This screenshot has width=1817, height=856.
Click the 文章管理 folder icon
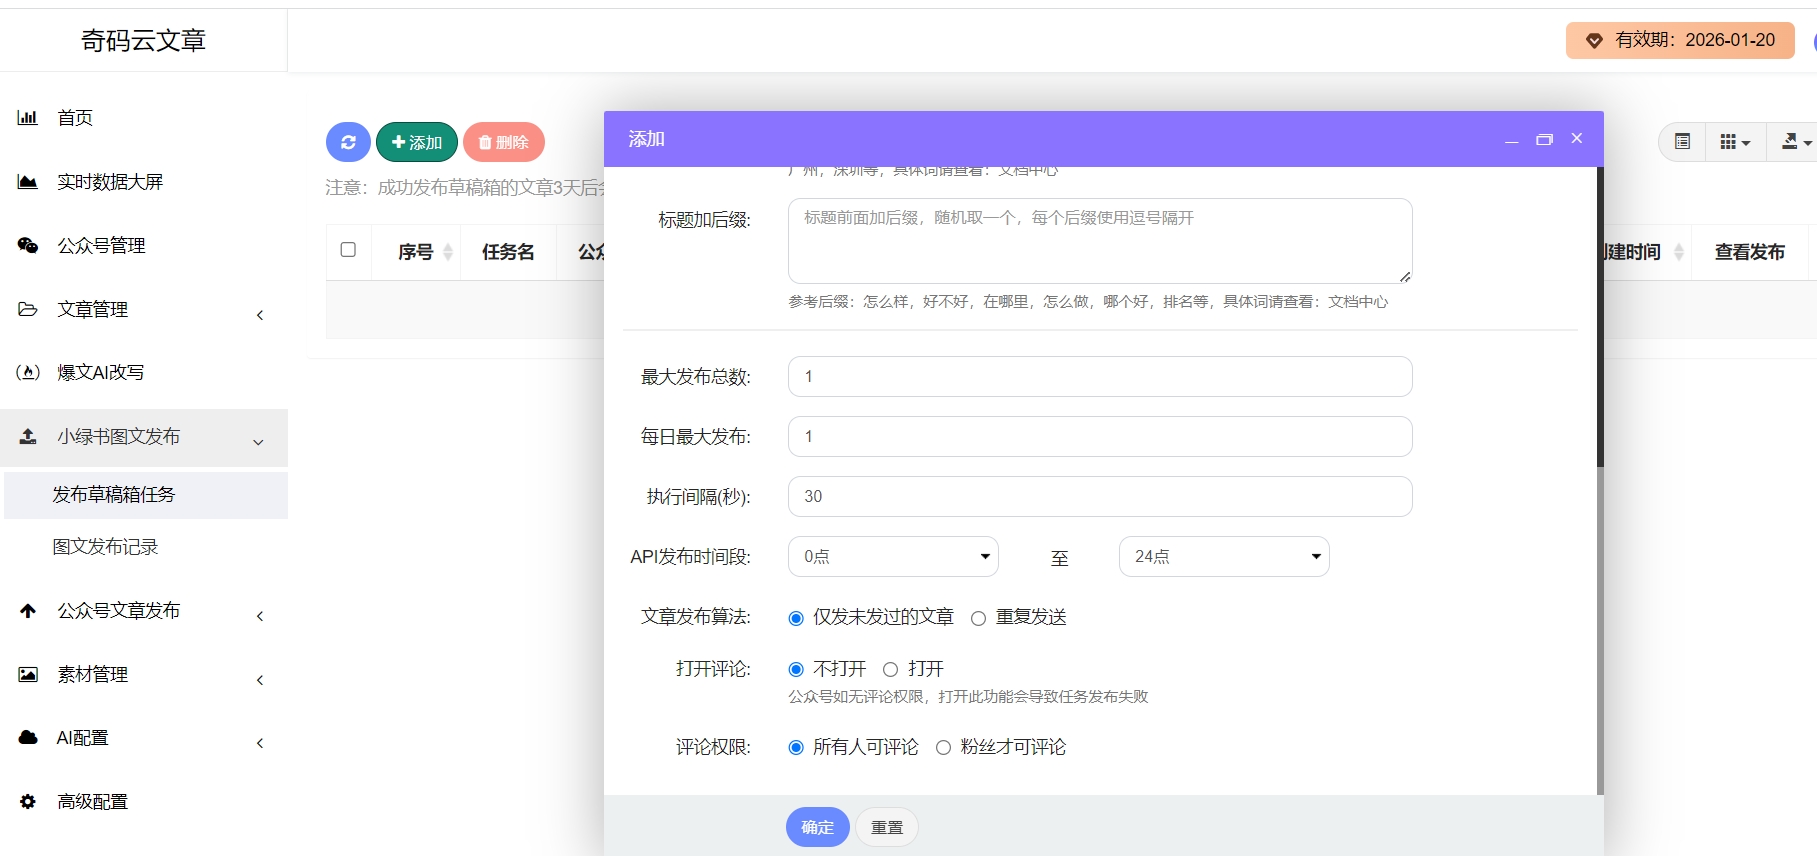tap(28, 309)
